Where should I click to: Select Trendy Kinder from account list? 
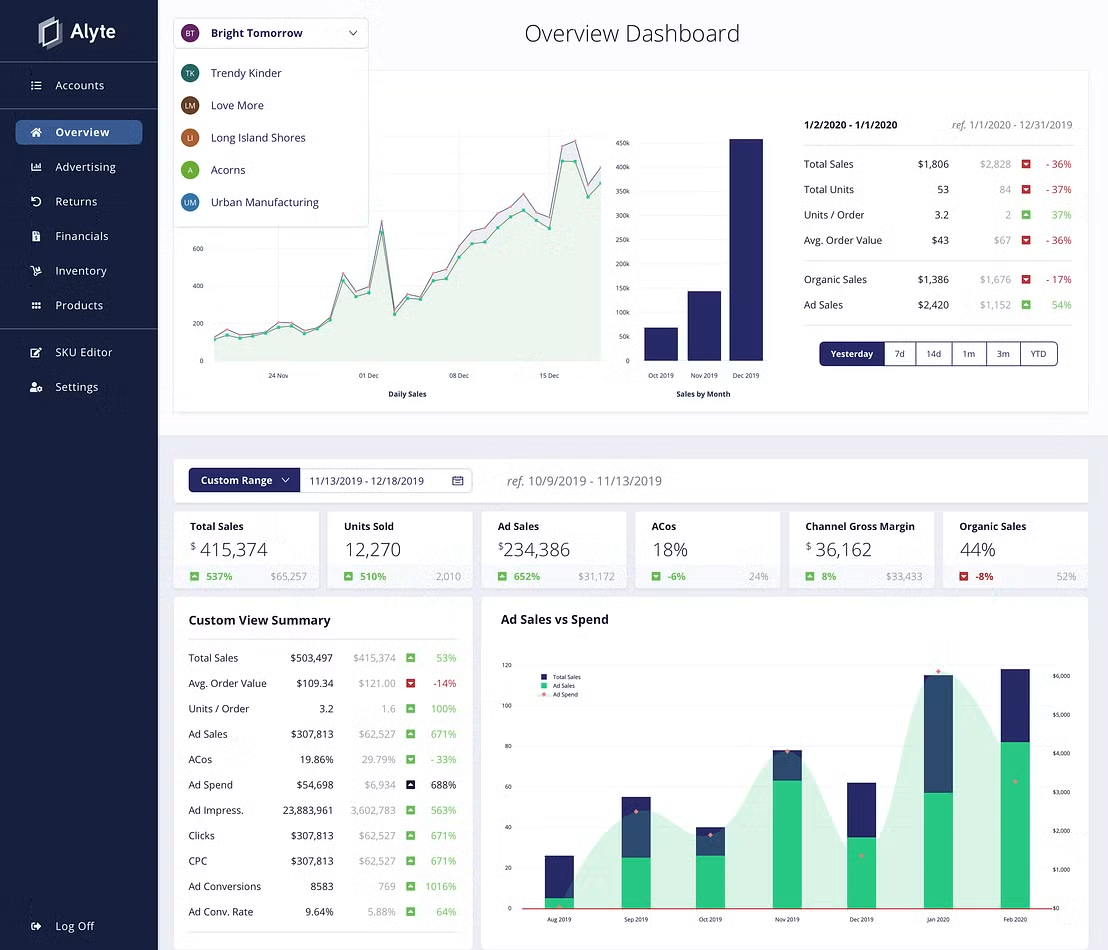coord(246,74)
